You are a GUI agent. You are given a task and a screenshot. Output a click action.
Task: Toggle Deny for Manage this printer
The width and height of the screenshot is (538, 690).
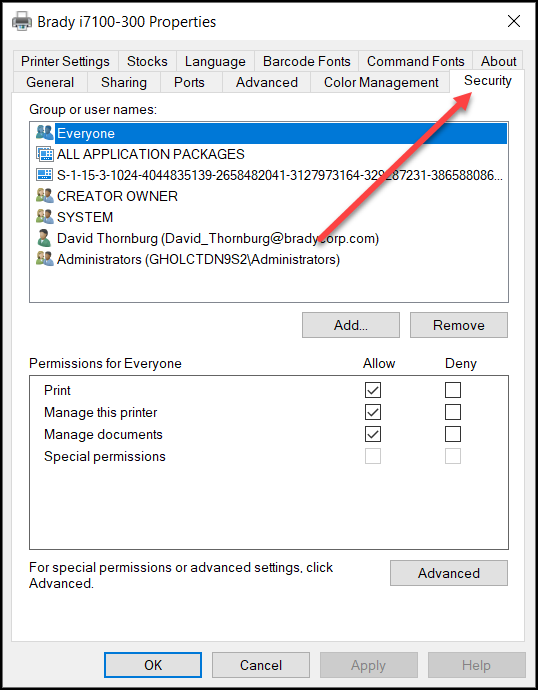click(x=453, y=412)
